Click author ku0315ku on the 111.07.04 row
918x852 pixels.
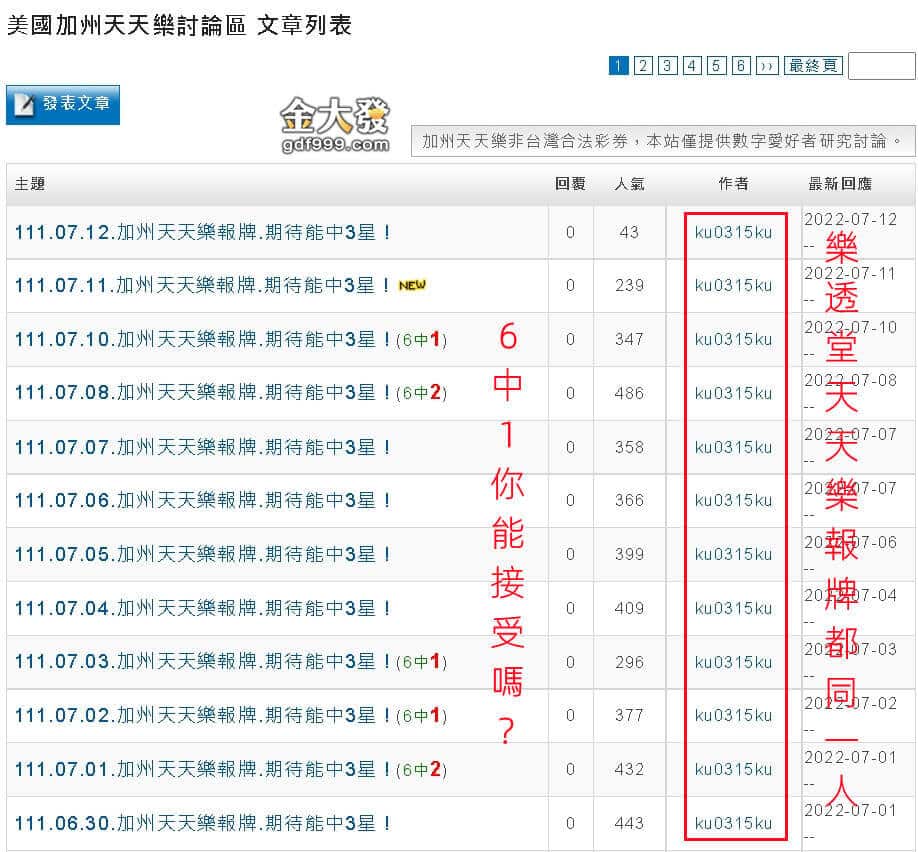point(733,608)
